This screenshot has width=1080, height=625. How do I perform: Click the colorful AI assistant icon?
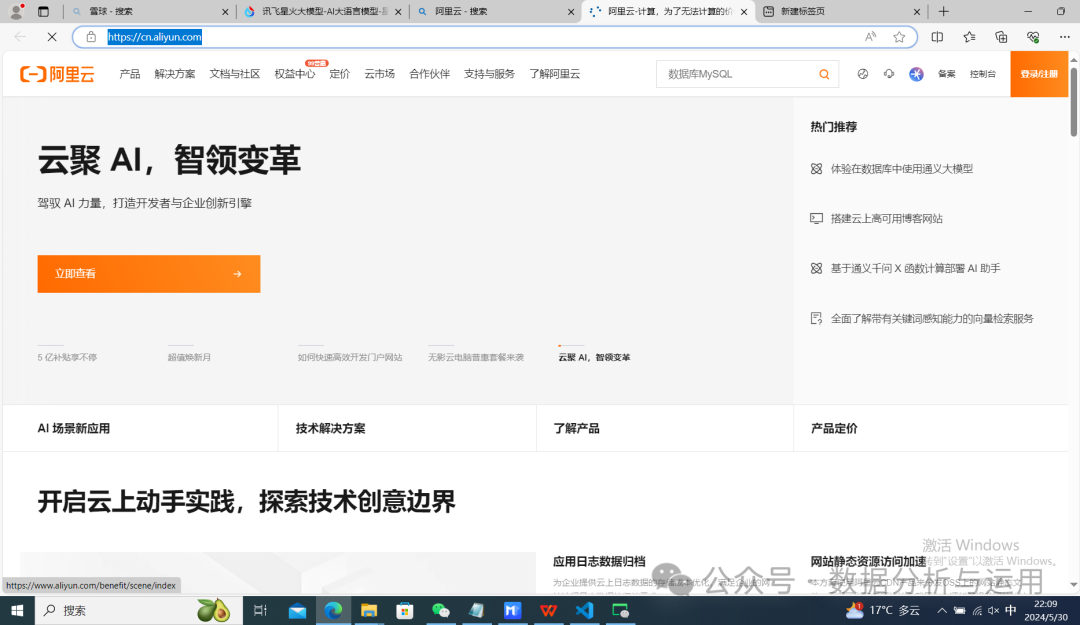[916, 74]
